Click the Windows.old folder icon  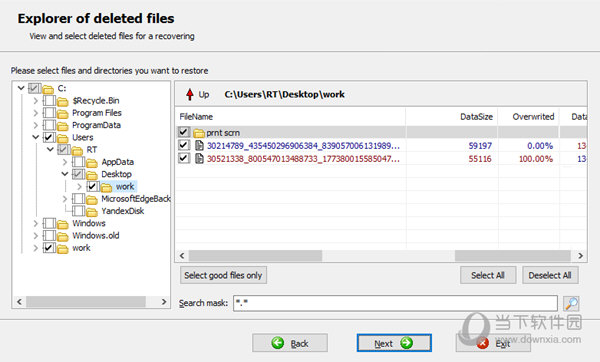(x=63, y=236)
